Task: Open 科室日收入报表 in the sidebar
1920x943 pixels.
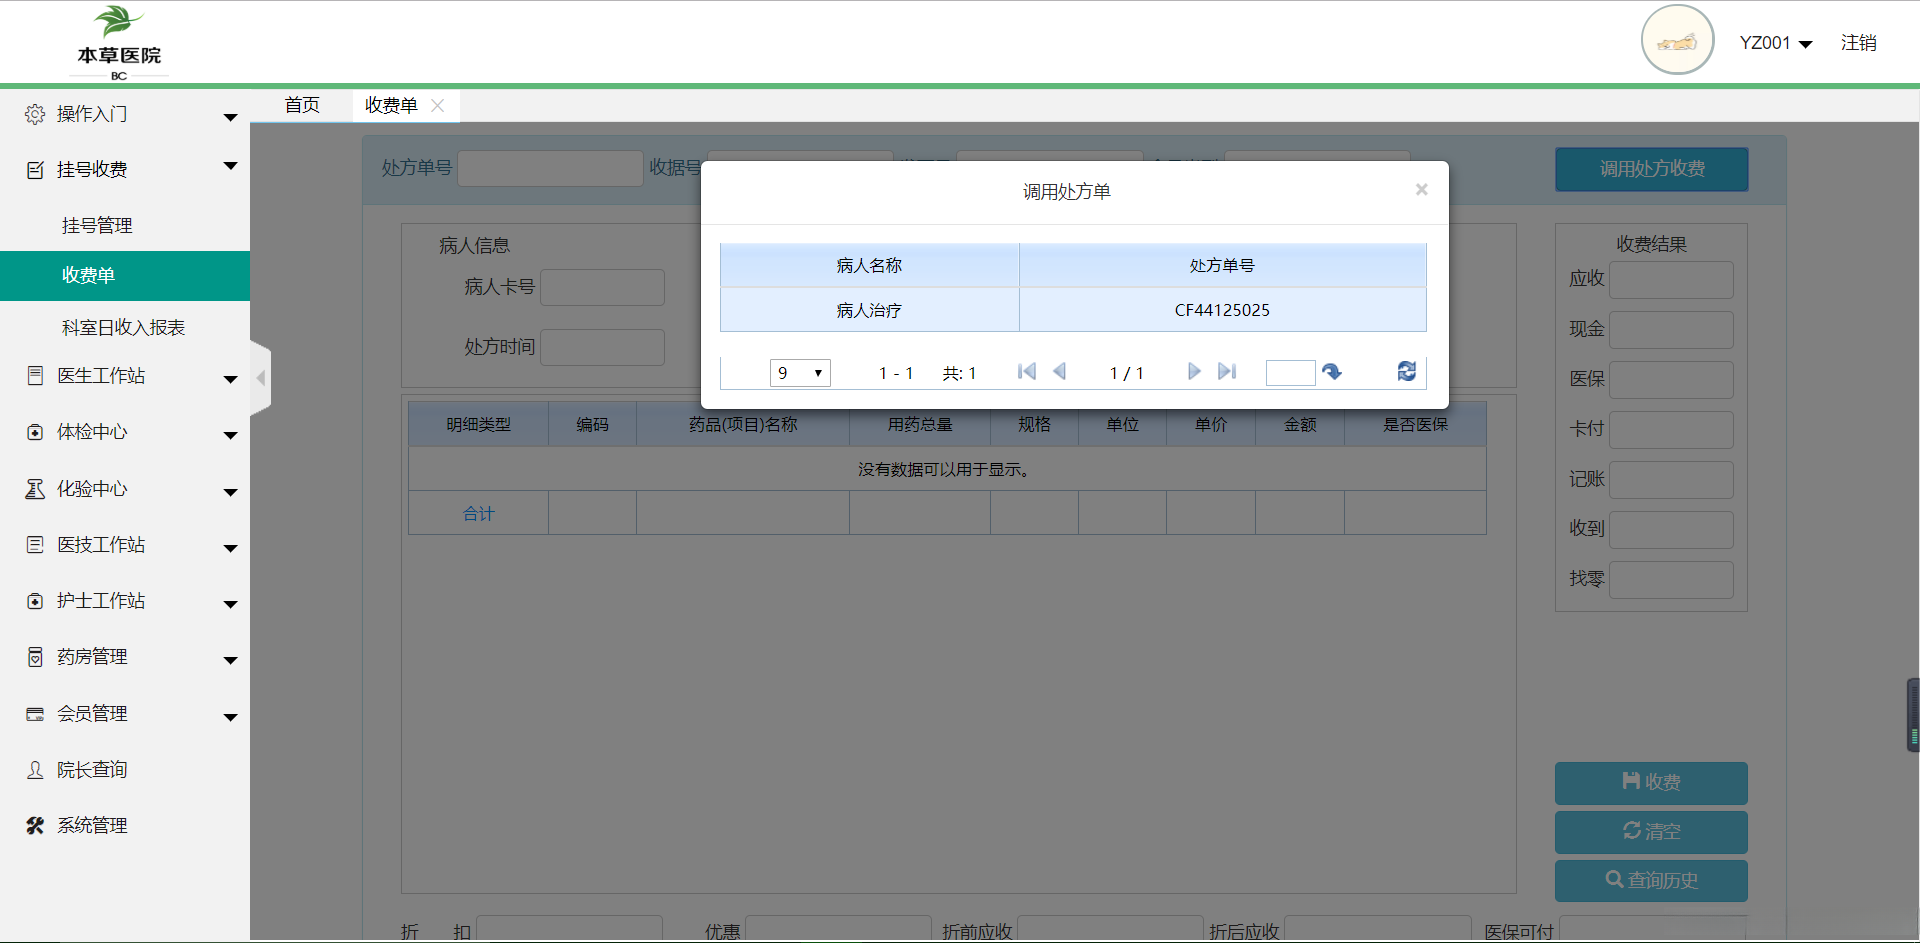Action: [x=125, y=328]
